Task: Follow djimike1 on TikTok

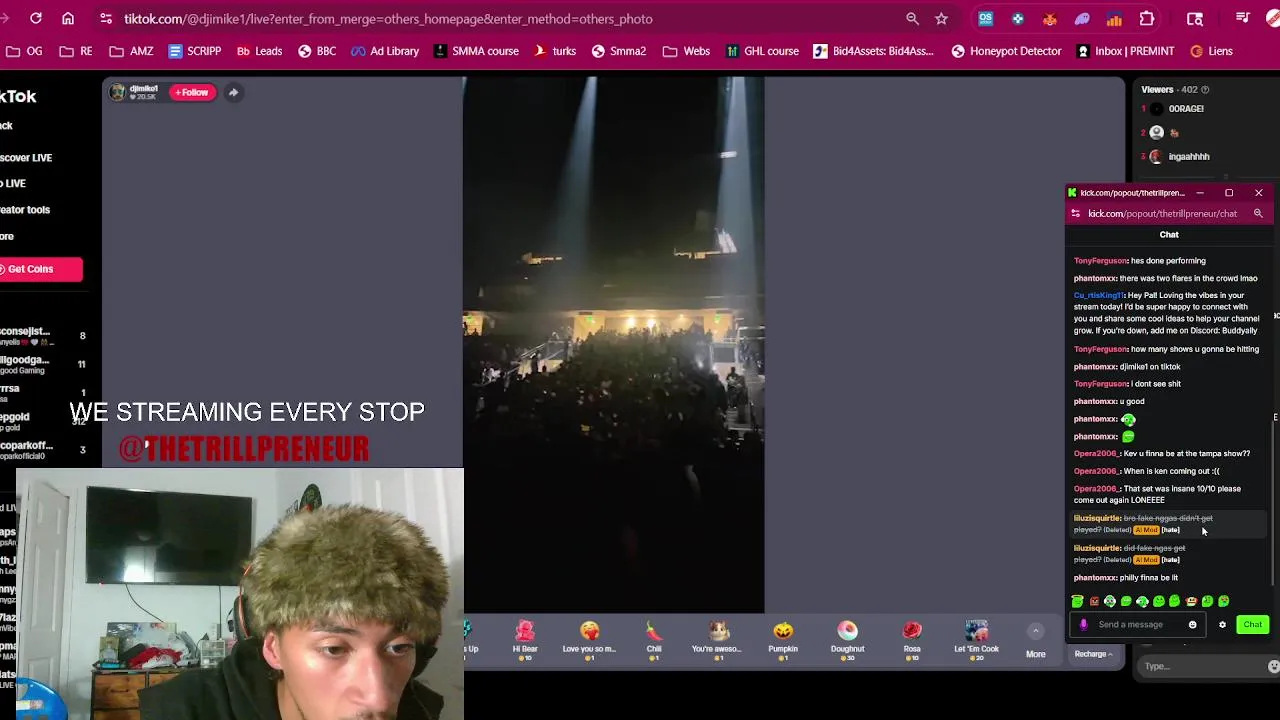Action: click(192, 92)
